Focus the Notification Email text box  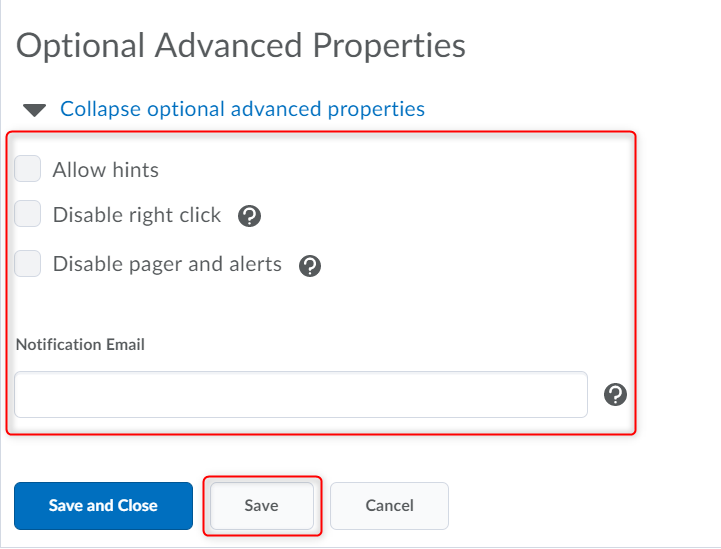[x=300, y=395]
